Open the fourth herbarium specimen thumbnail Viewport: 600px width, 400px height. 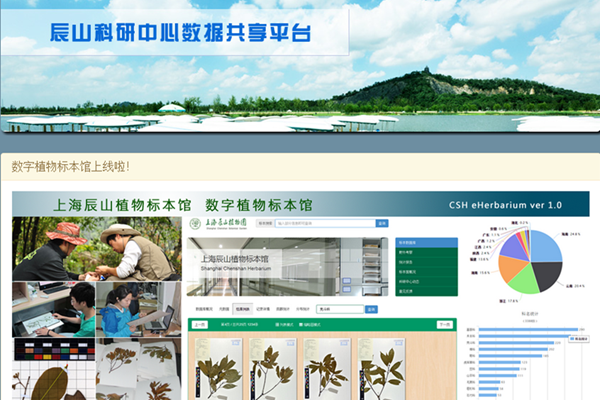[381, 369]
